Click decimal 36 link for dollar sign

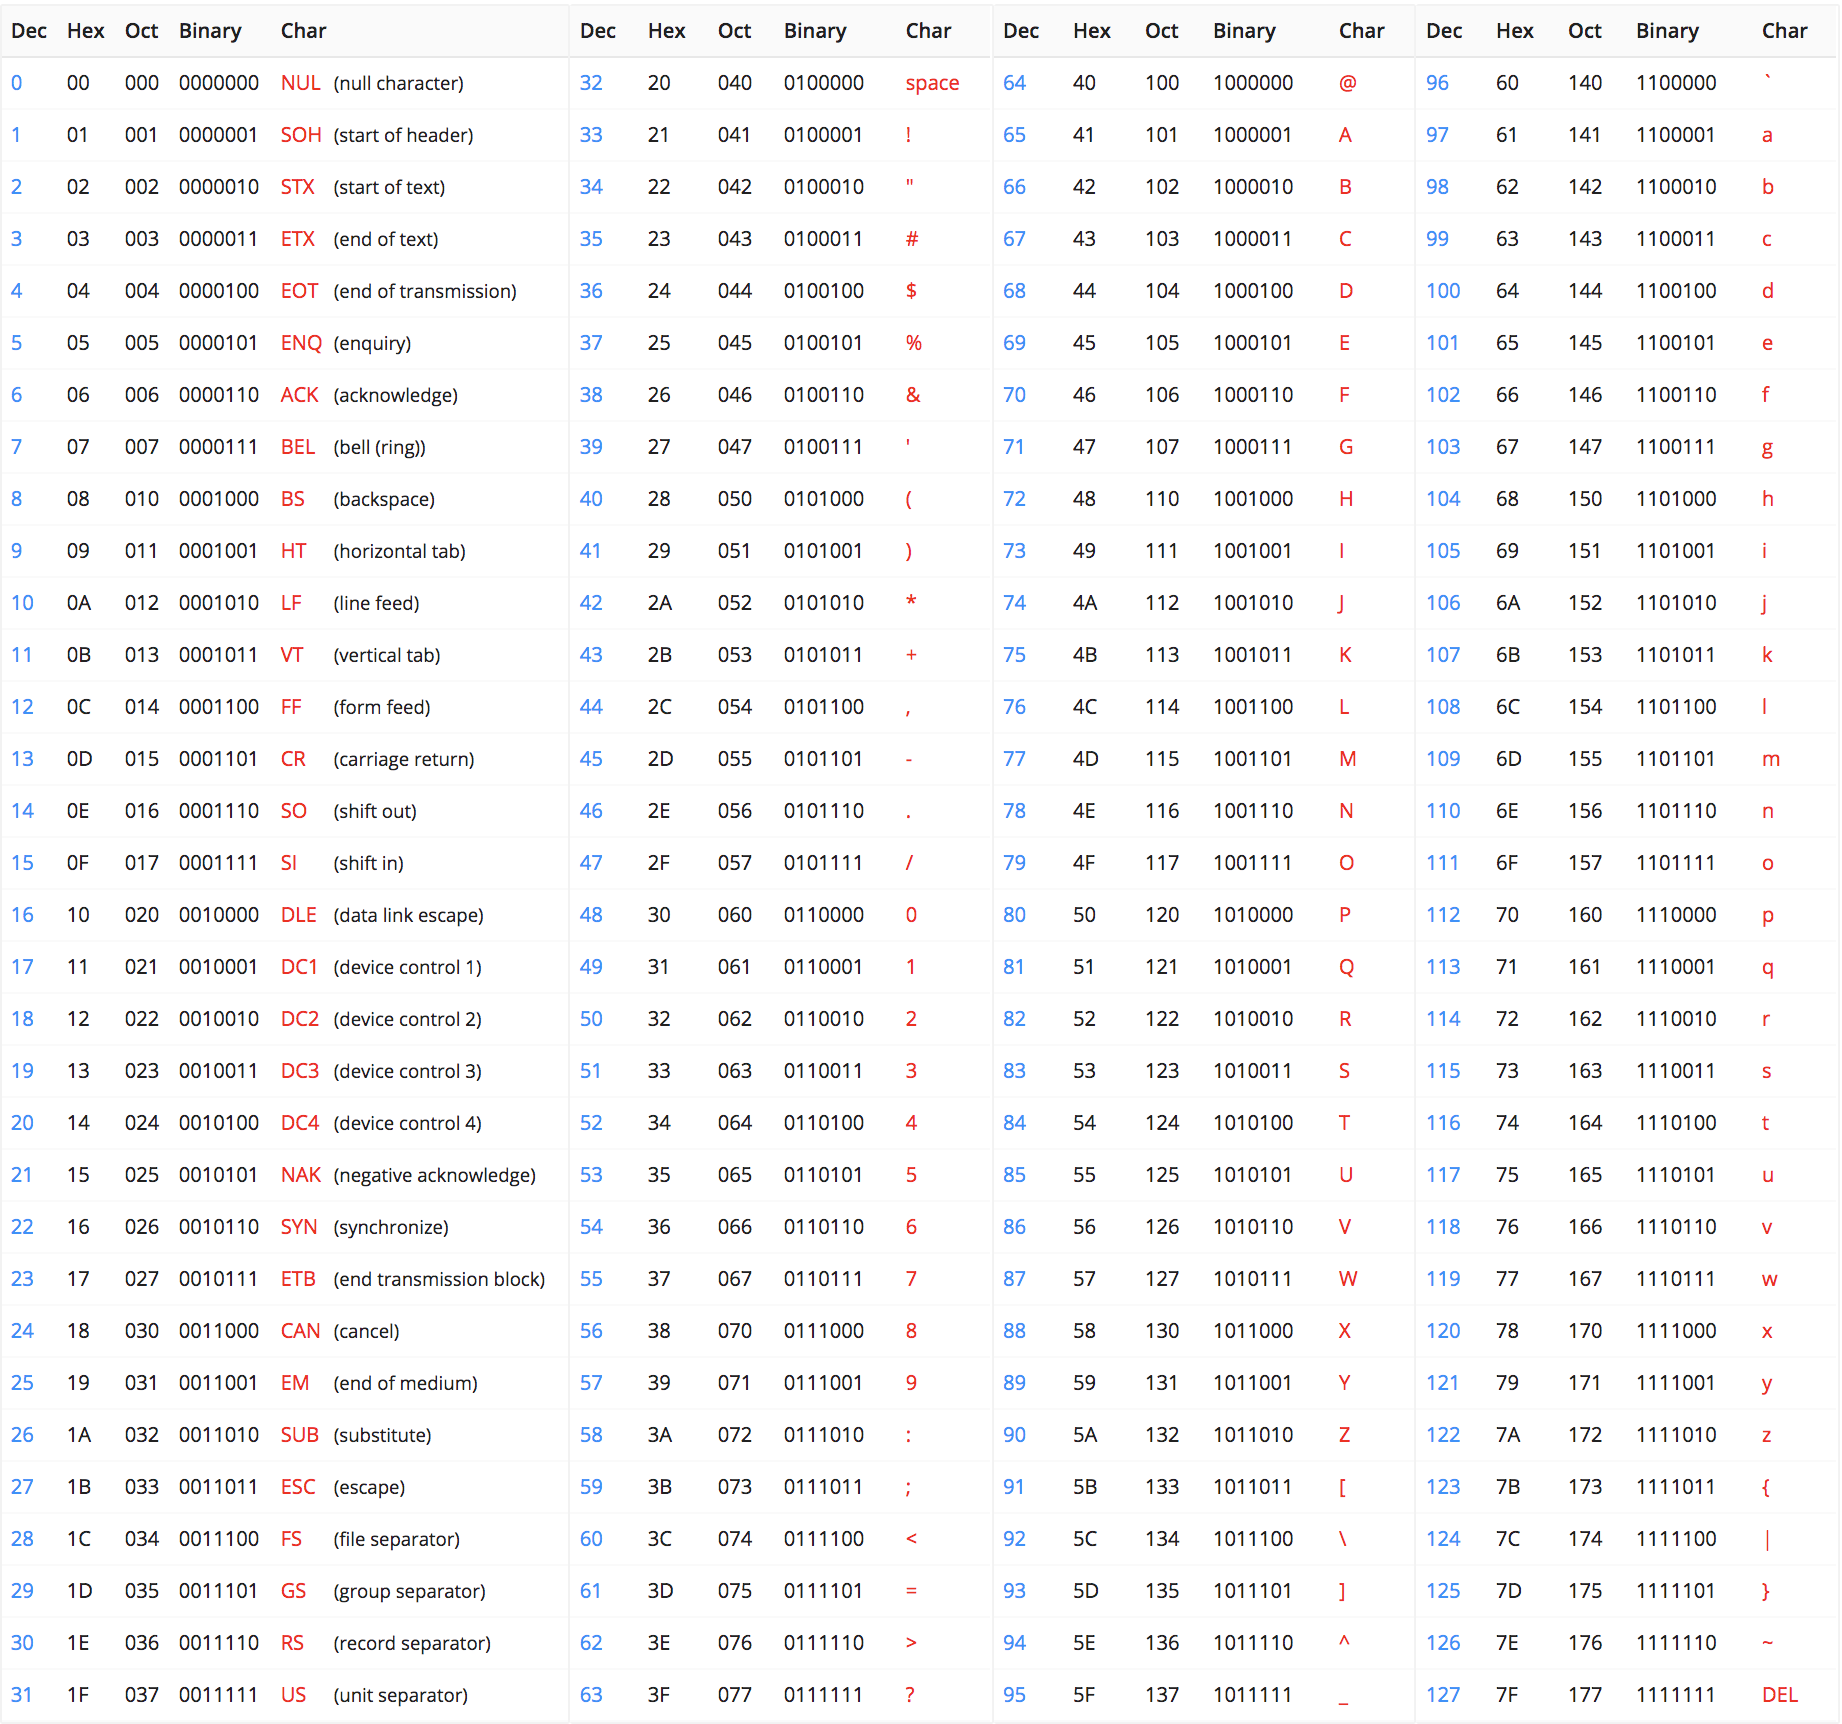(591, 290)
